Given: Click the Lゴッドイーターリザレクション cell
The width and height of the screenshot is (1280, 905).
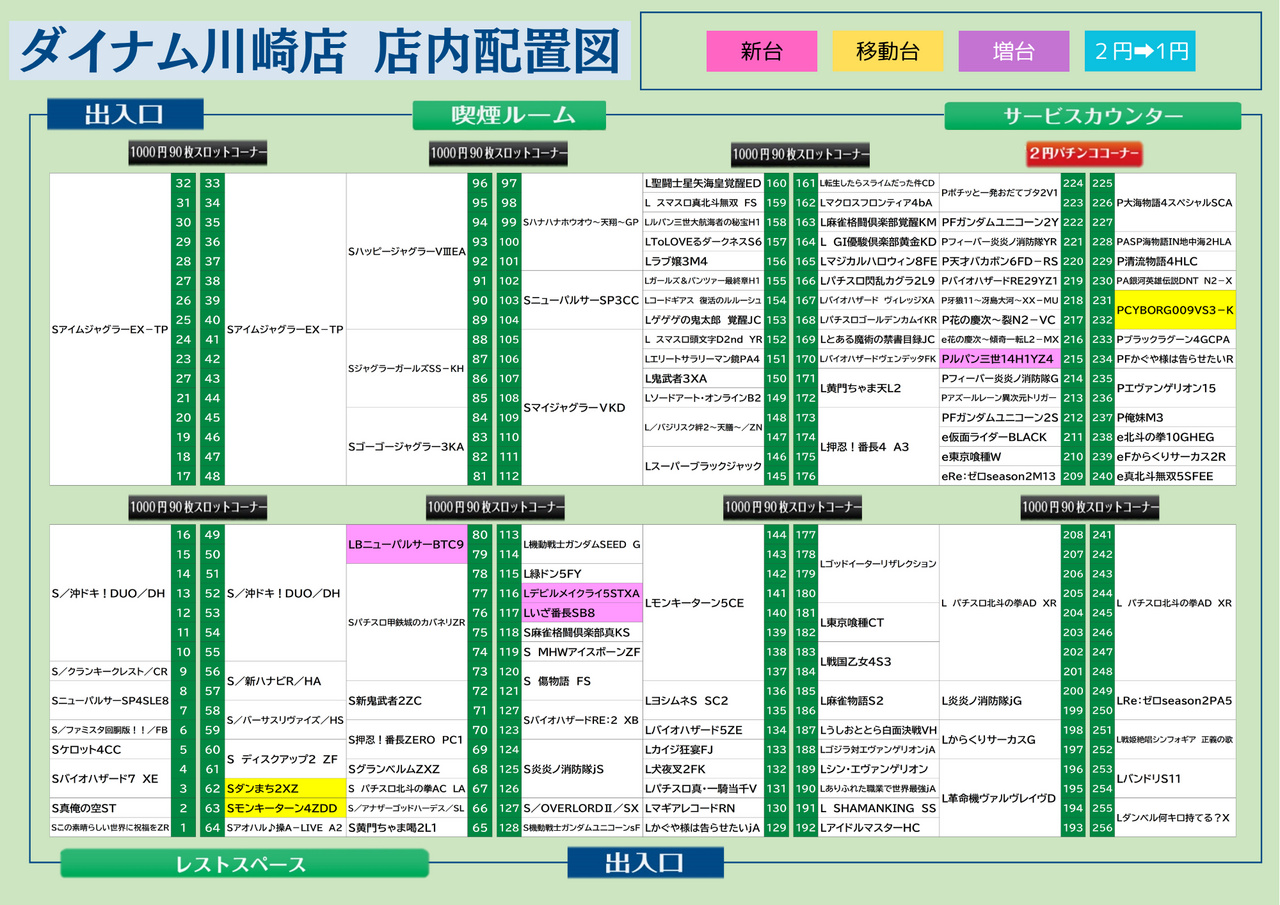Looking at the screenshot, I should [x=879, y=564].
